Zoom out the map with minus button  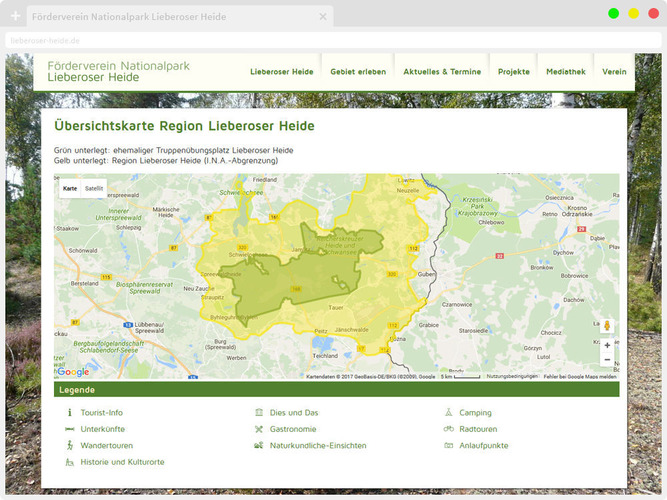tap(607, 360)
